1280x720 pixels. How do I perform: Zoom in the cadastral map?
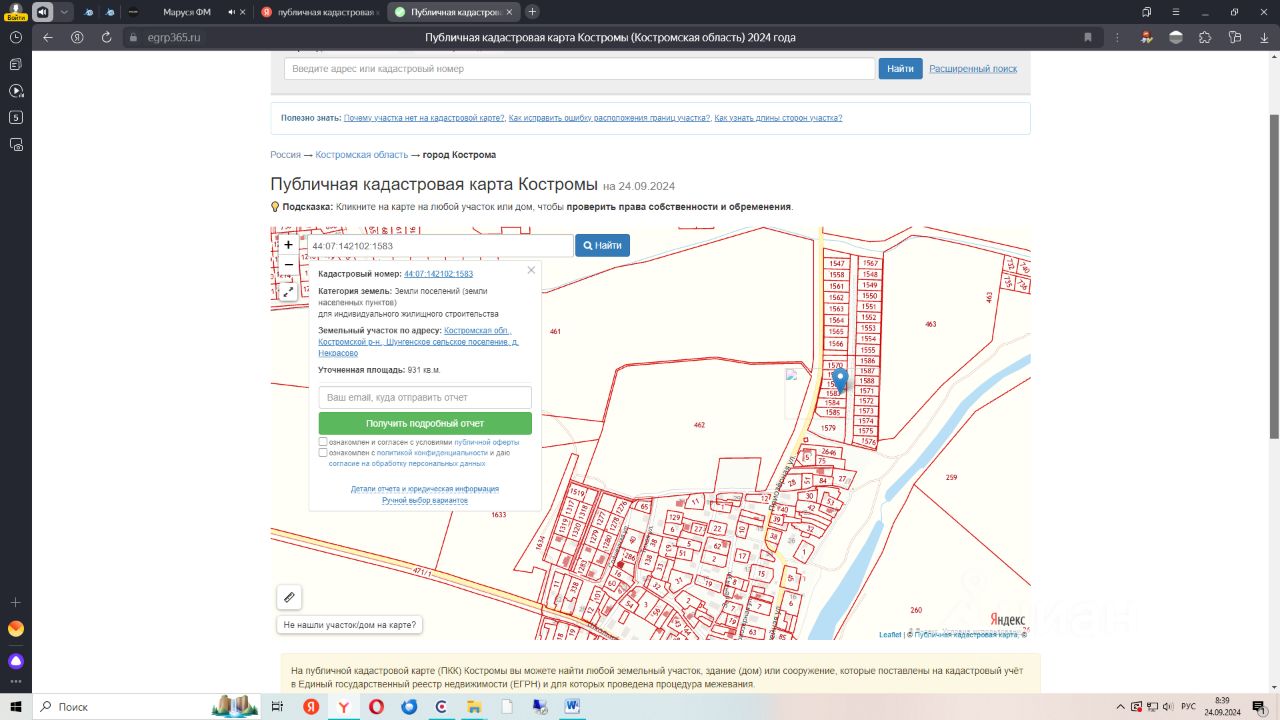[x=288, y=245]
